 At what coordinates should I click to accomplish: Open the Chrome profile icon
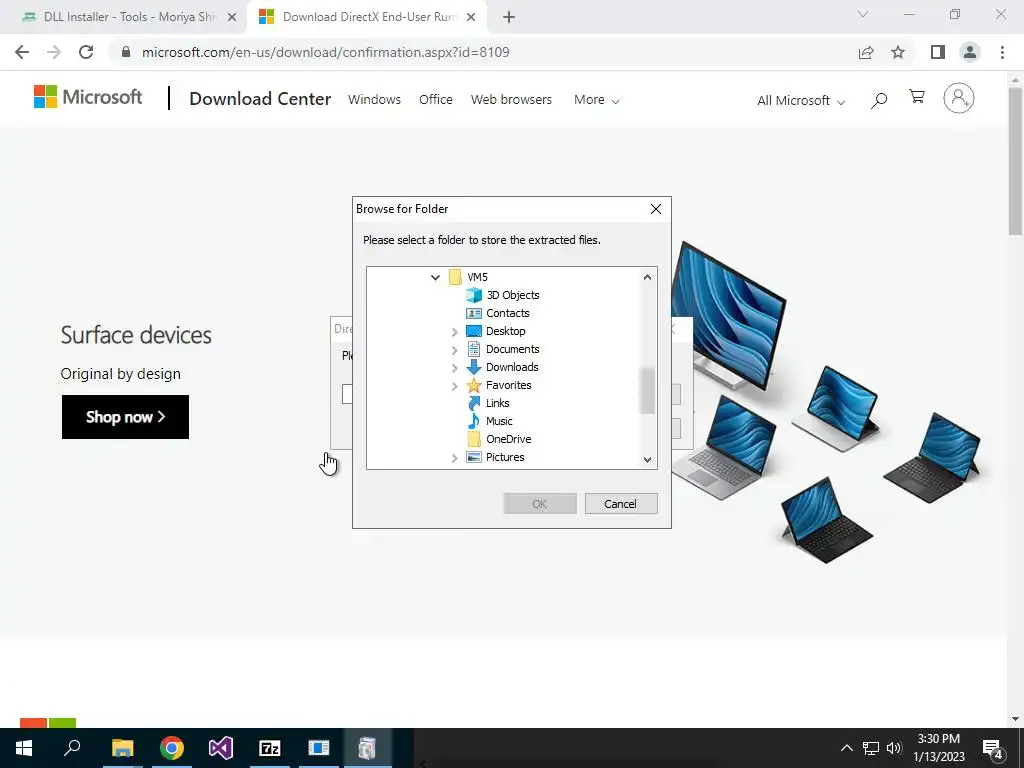pos(970,52)
